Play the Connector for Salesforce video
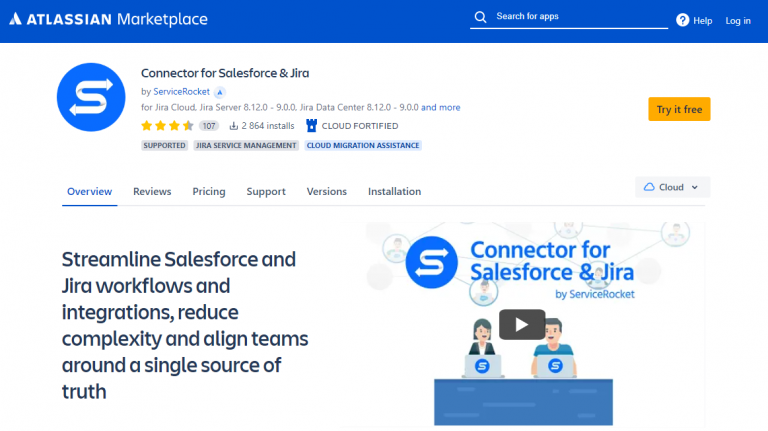 coord(522,324)
